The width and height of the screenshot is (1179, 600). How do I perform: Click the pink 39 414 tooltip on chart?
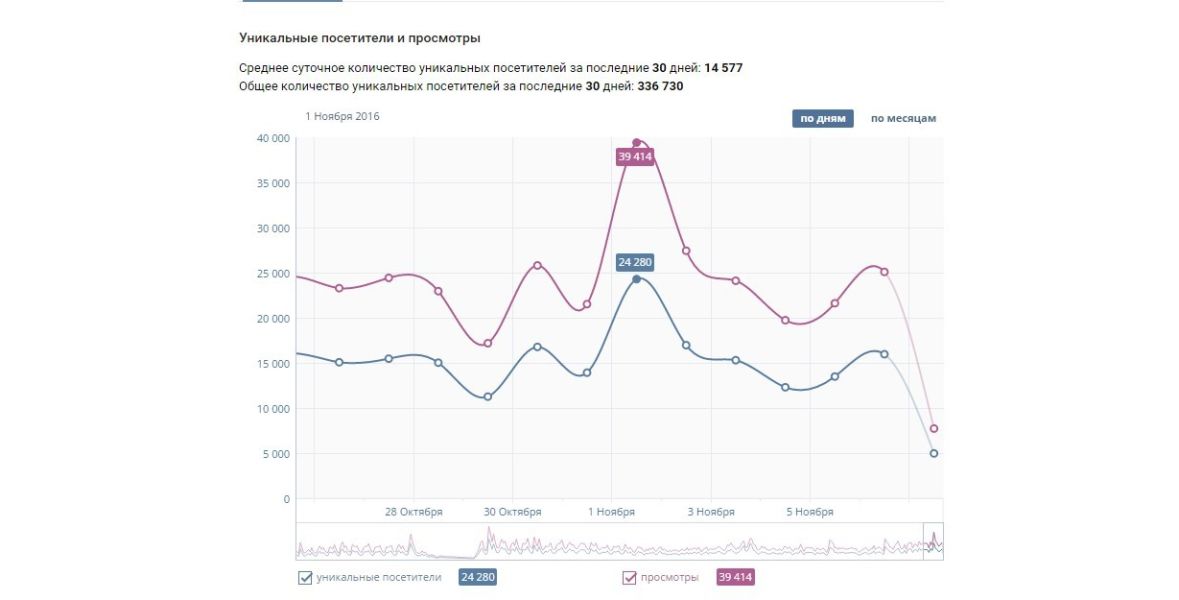(635, 157)
